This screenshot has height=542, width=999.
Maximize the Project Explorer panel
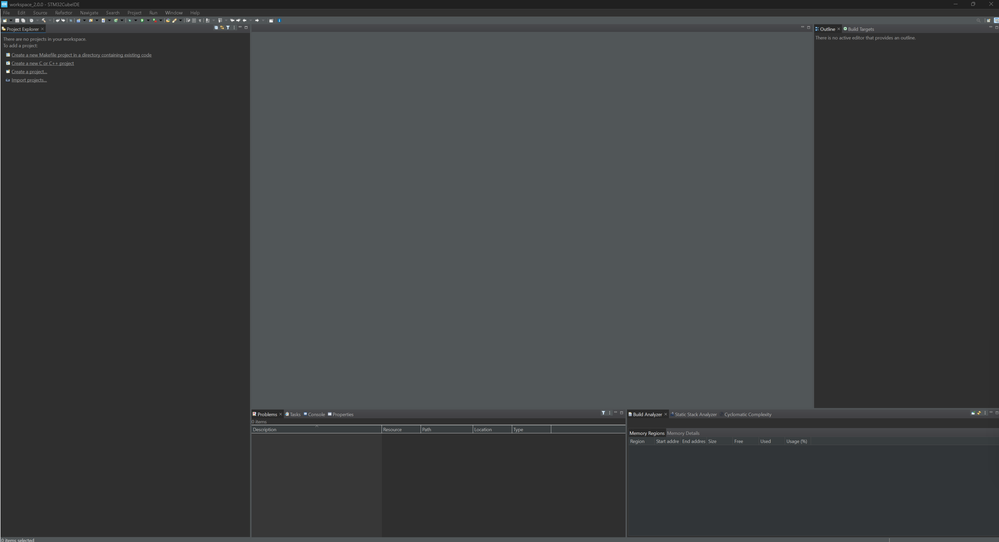click(x=246, y=27)
